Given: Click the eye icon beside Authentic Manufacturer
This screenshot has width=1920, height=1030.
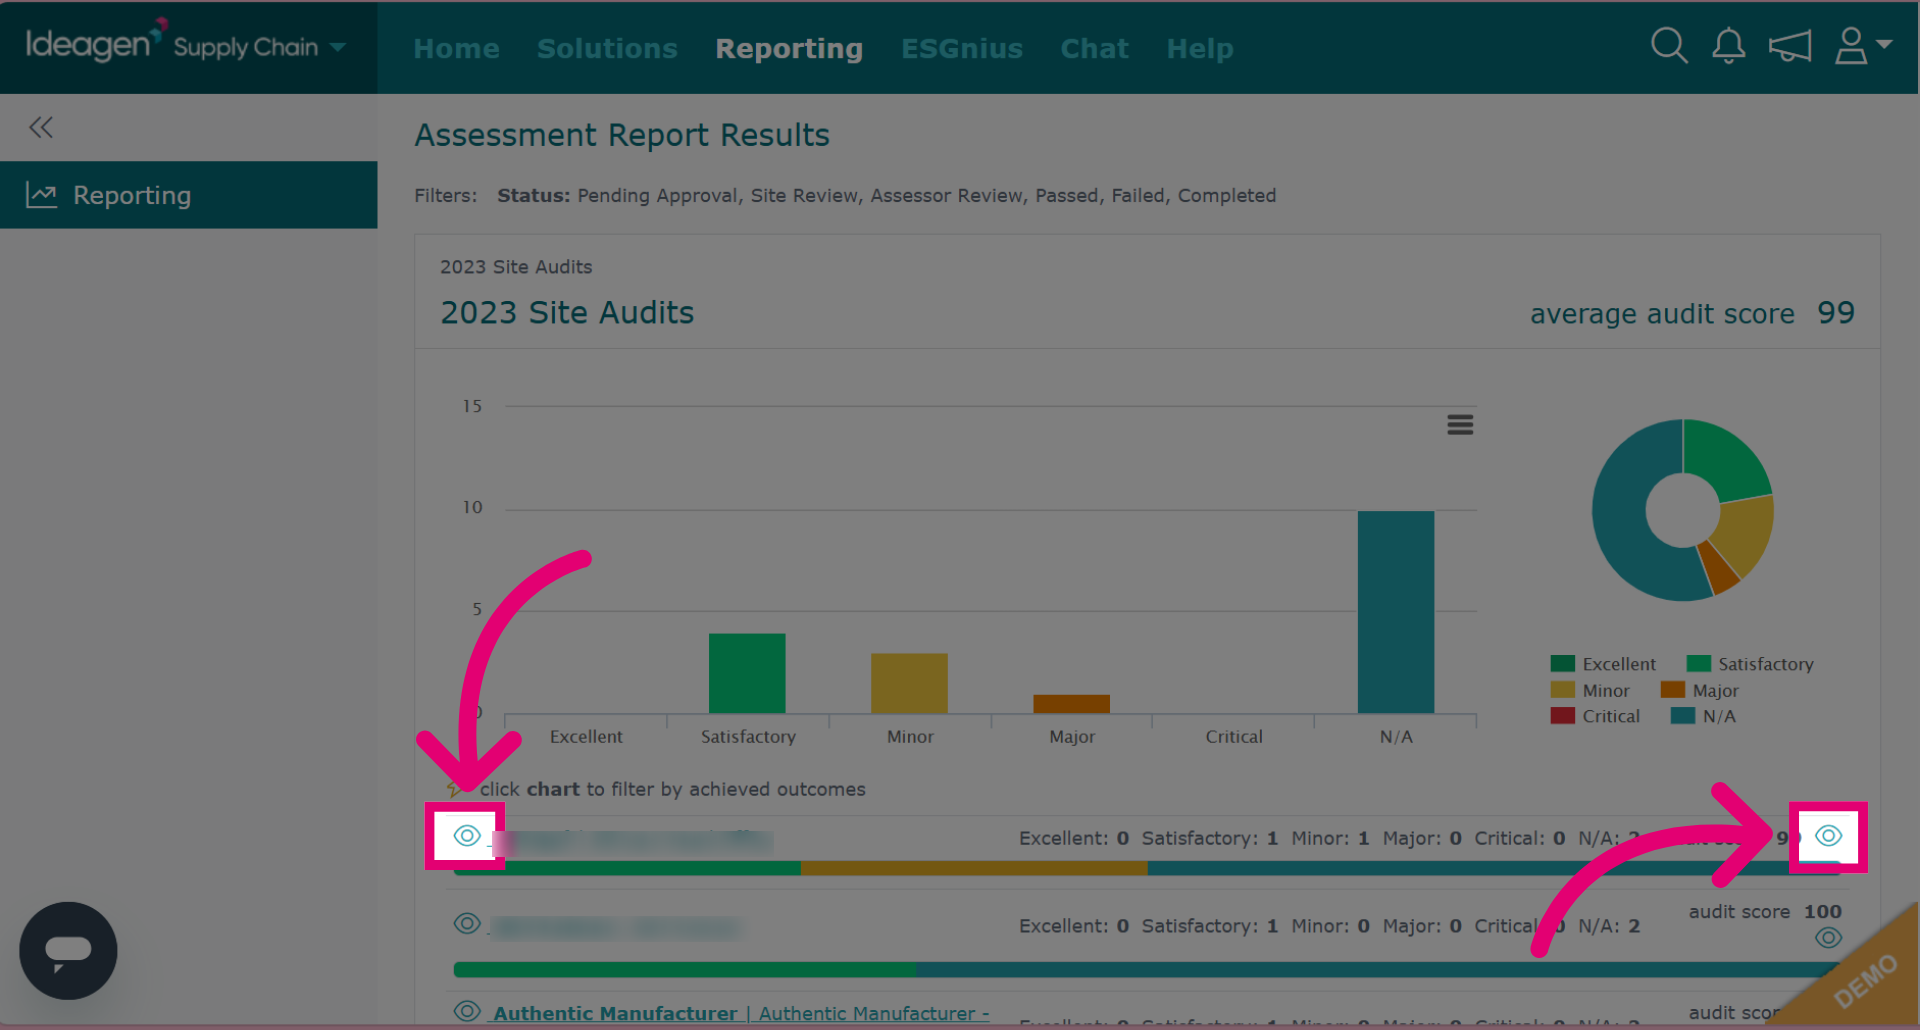Looking at the screenshot, I should [467, 1011].
